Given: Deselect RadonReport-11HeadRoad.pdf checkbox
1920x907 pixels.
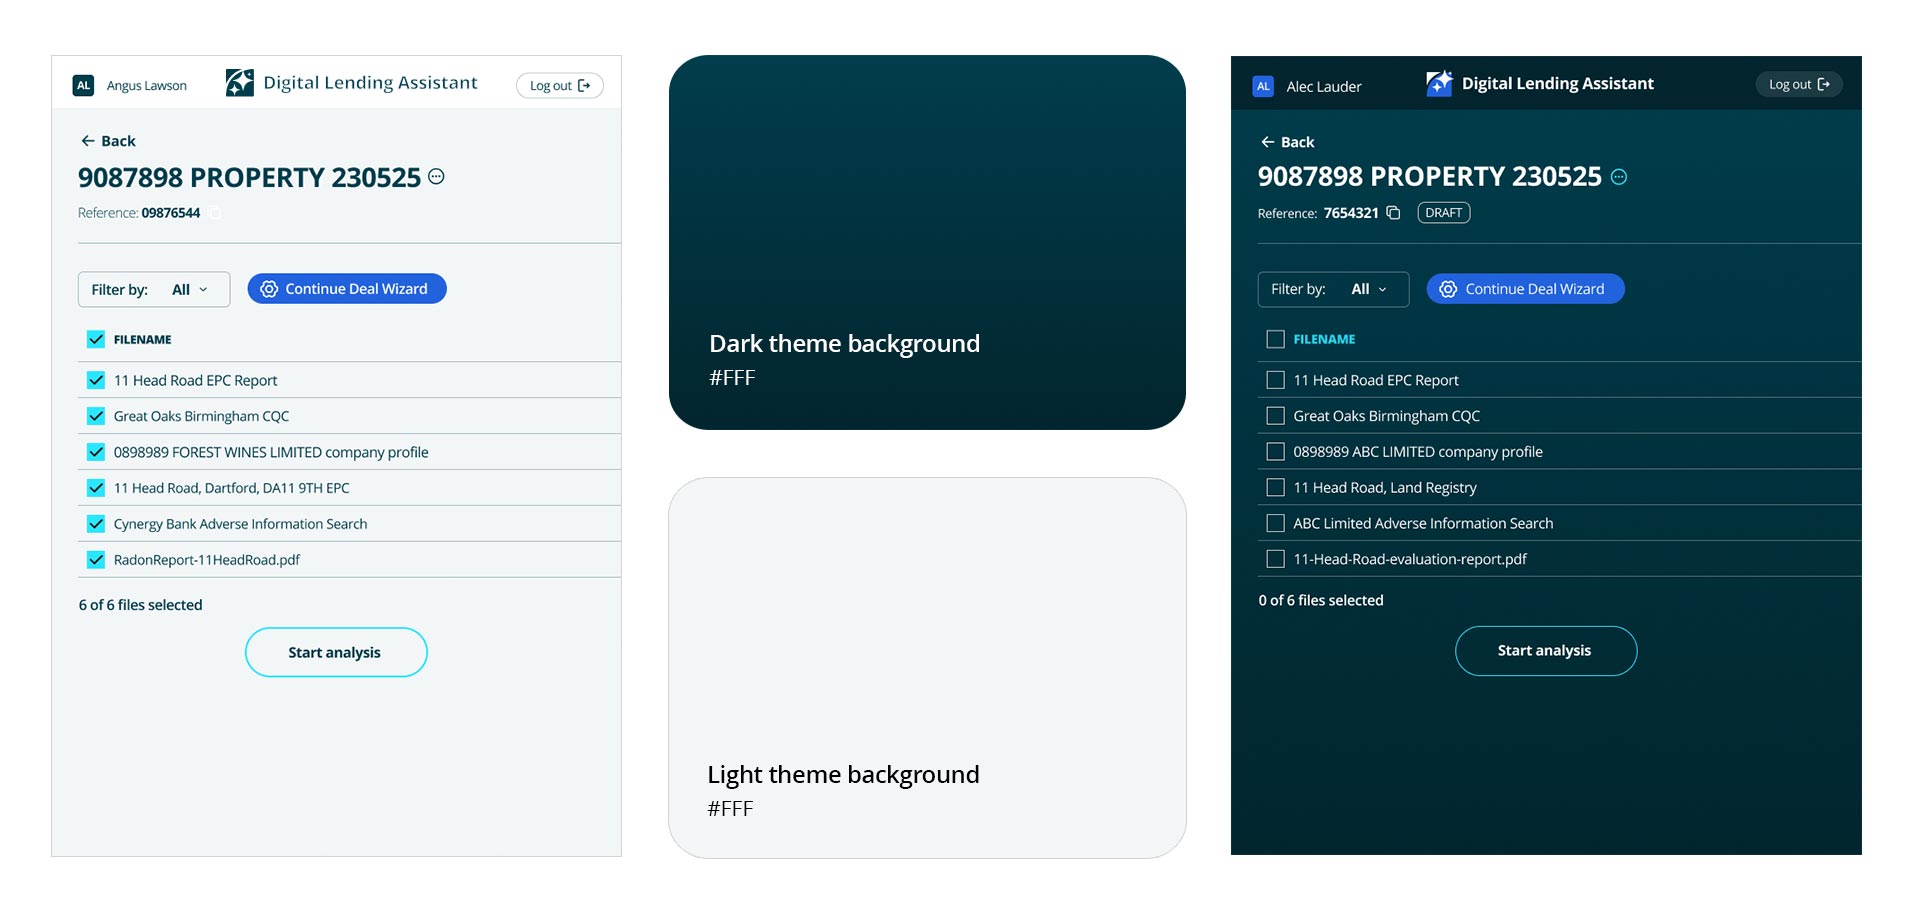Looking at the screenshot, I should [96, 560].
